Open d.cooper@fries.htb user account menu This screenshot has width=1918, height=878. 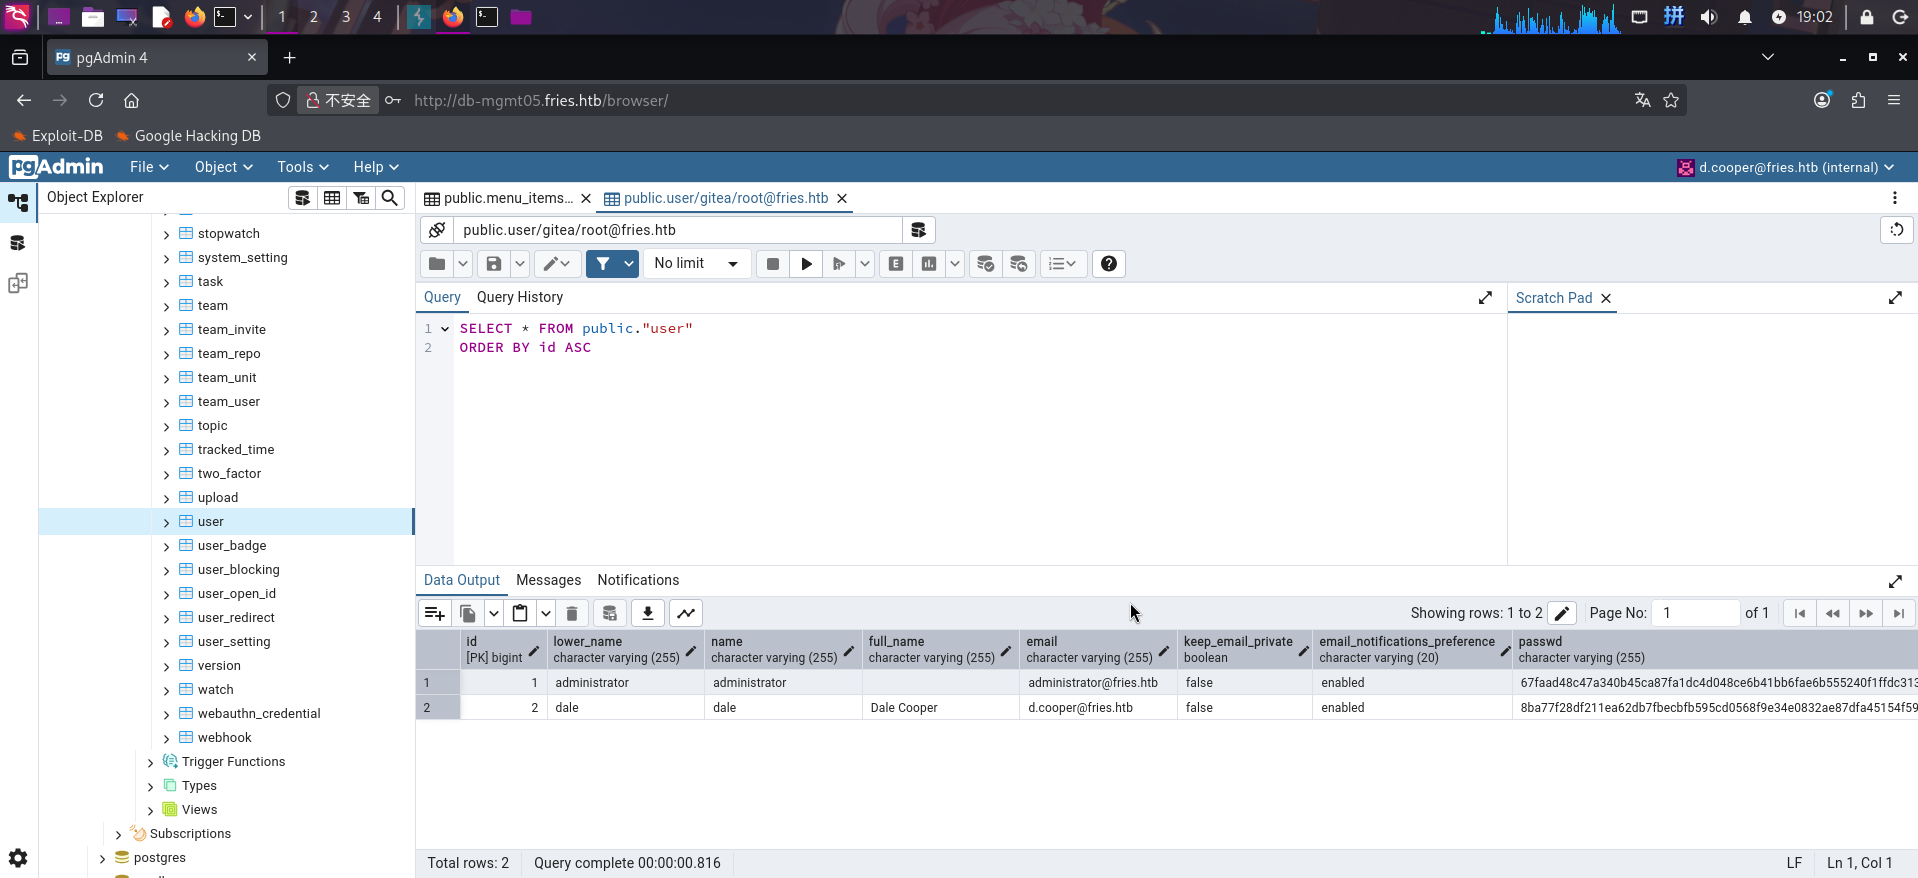[1786, 167]
